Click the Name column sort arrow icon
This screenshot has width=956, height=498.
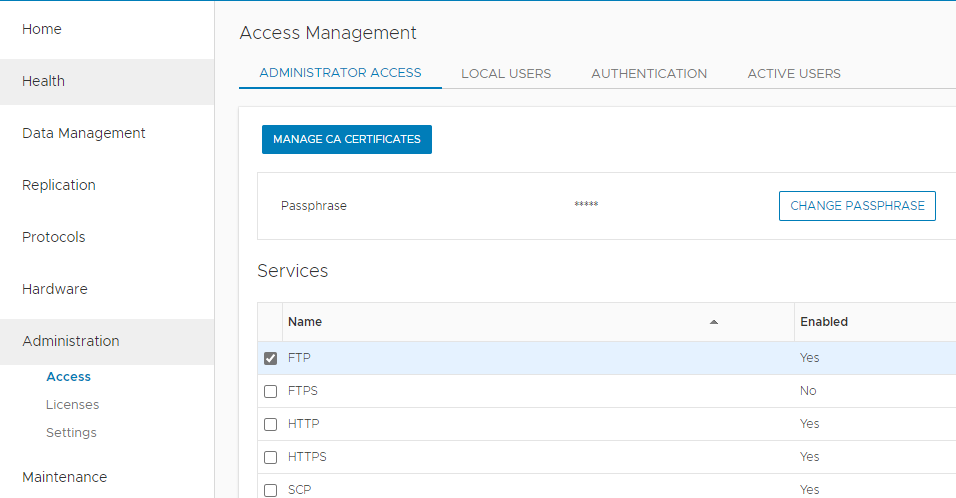tap(713, 322)
